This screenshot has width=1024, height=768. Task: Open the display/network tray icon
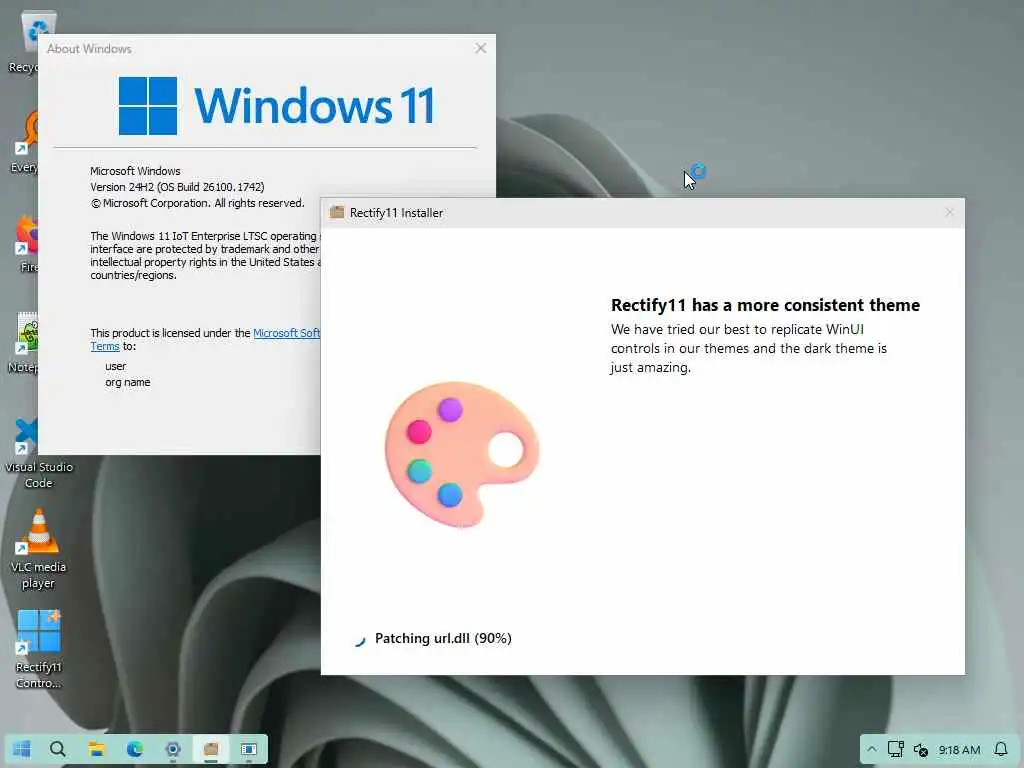[x=895, y=749]
